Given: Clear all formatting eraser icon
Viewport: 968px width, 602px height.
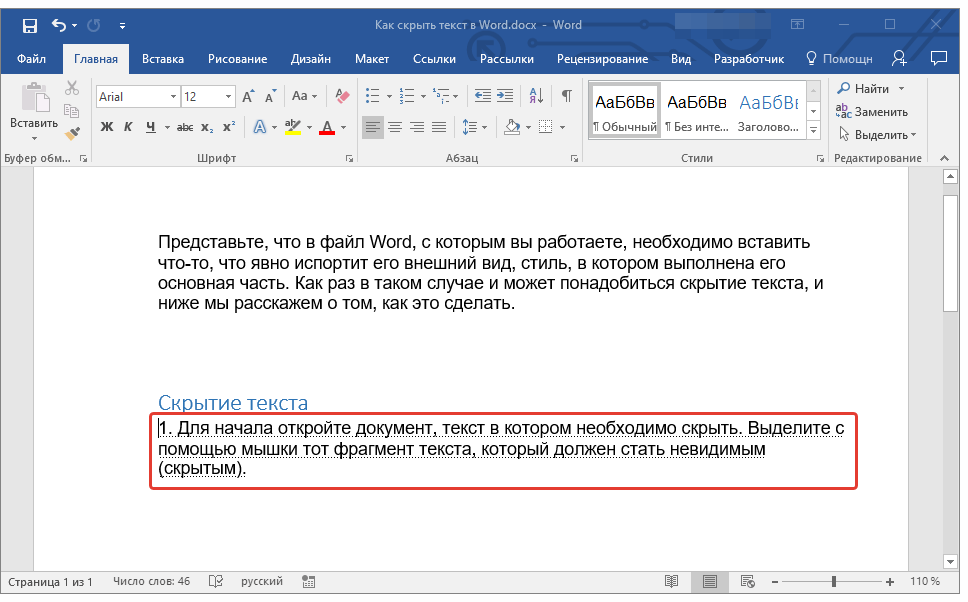Looking at the screenshot, I should coord(342,96).
